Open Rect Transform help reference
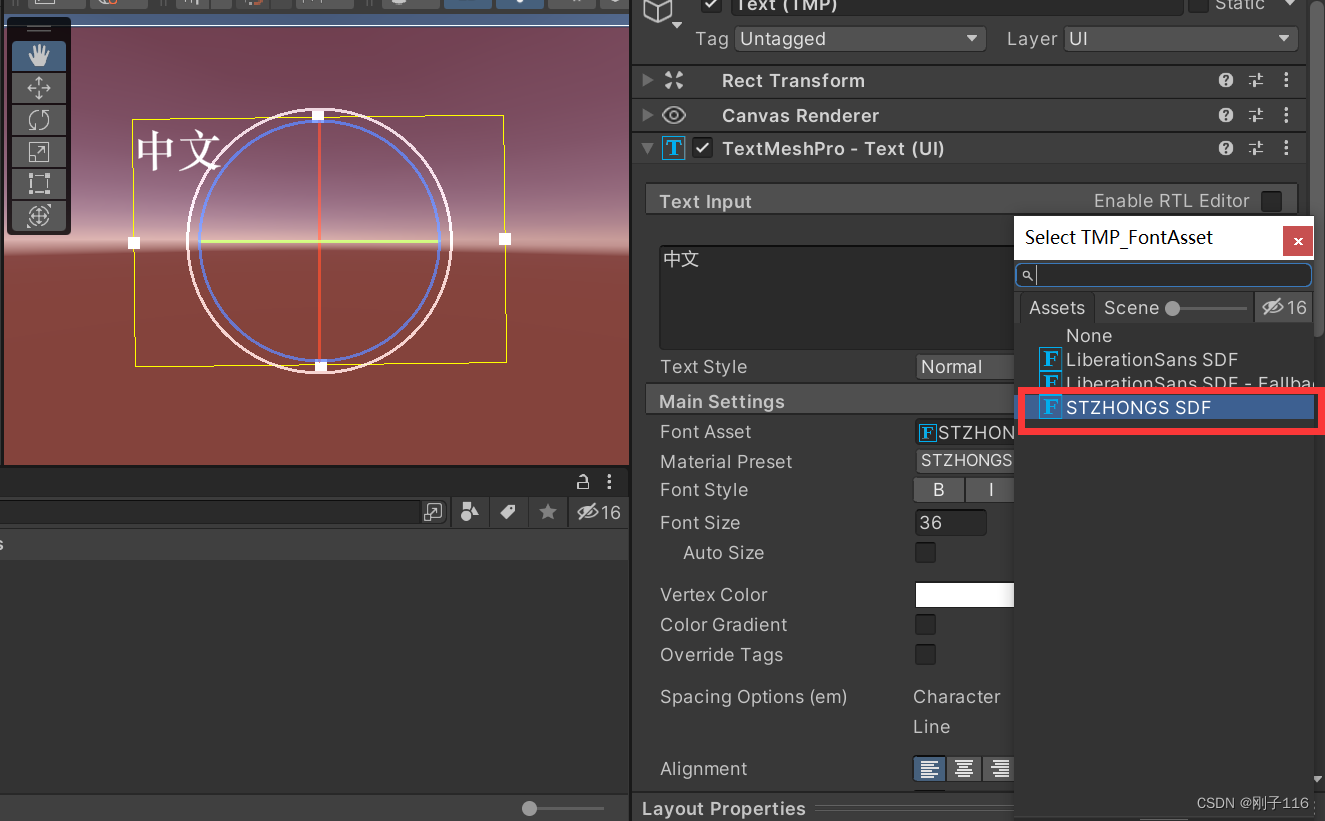 [1226, 81]
